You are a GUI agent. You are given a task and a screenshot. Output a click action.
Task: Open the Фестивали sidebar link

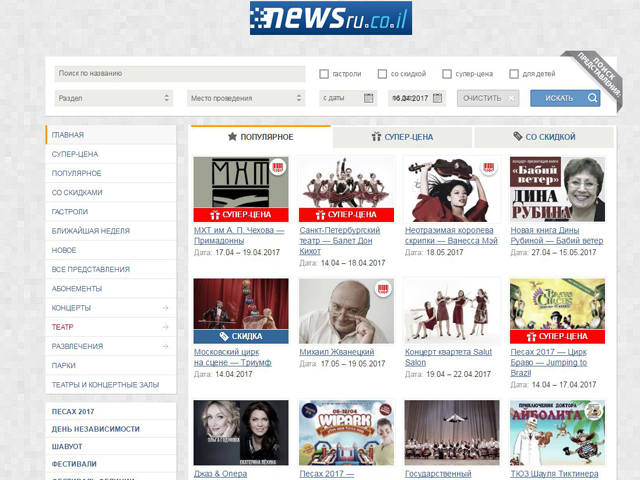(74, 464)
